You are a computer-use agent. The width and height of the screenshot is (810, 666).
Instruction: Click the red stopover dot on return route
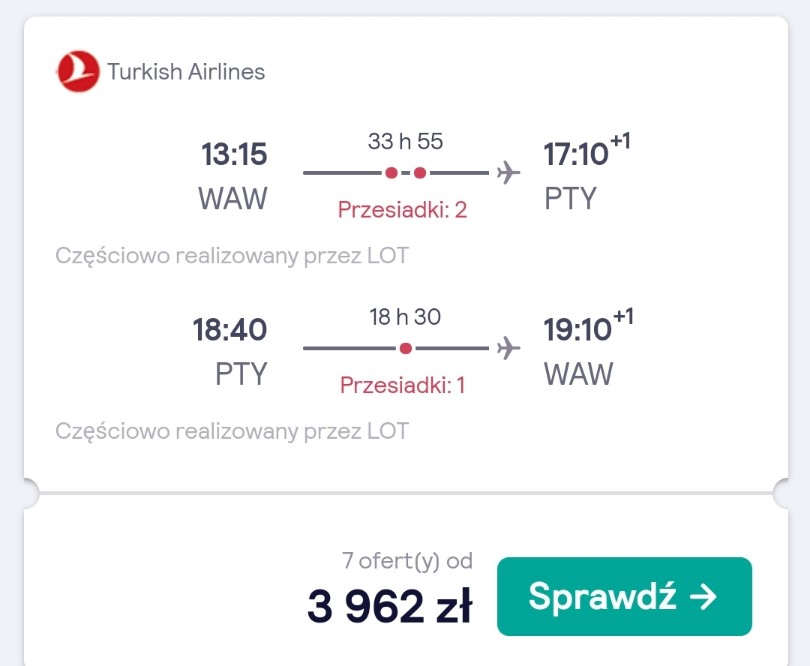pos(406,349)
